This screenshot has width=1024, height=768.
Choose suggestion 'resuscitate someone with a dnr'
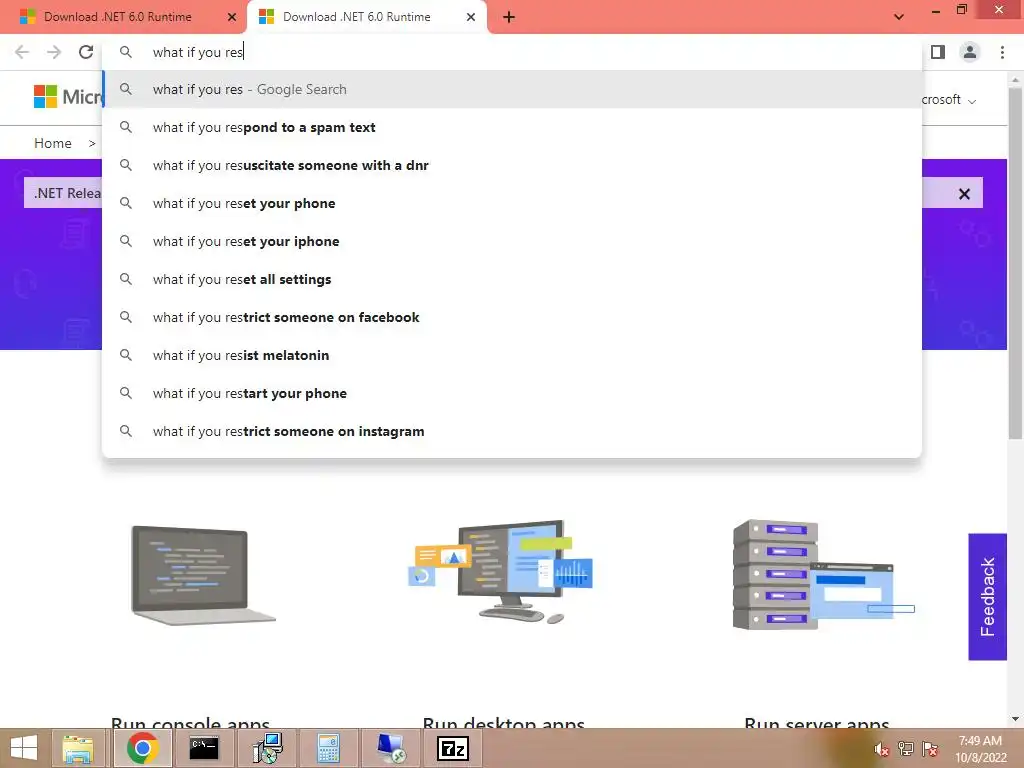coord(513,165)
